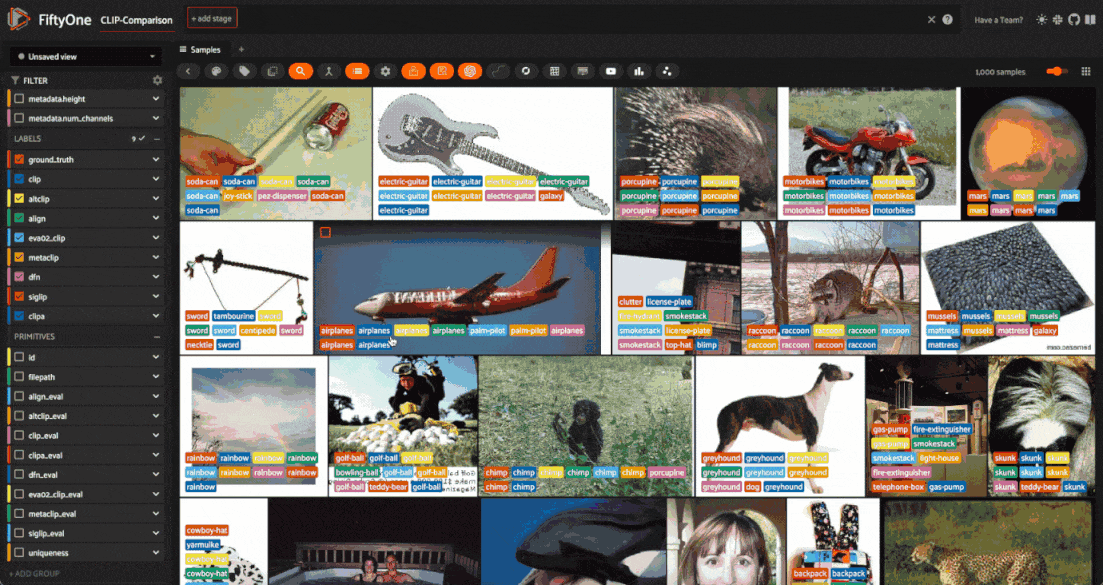Expand the metadata.num_channels filter chevron
The width and height of the screenshot is (1103, 585).
[155, 118]
